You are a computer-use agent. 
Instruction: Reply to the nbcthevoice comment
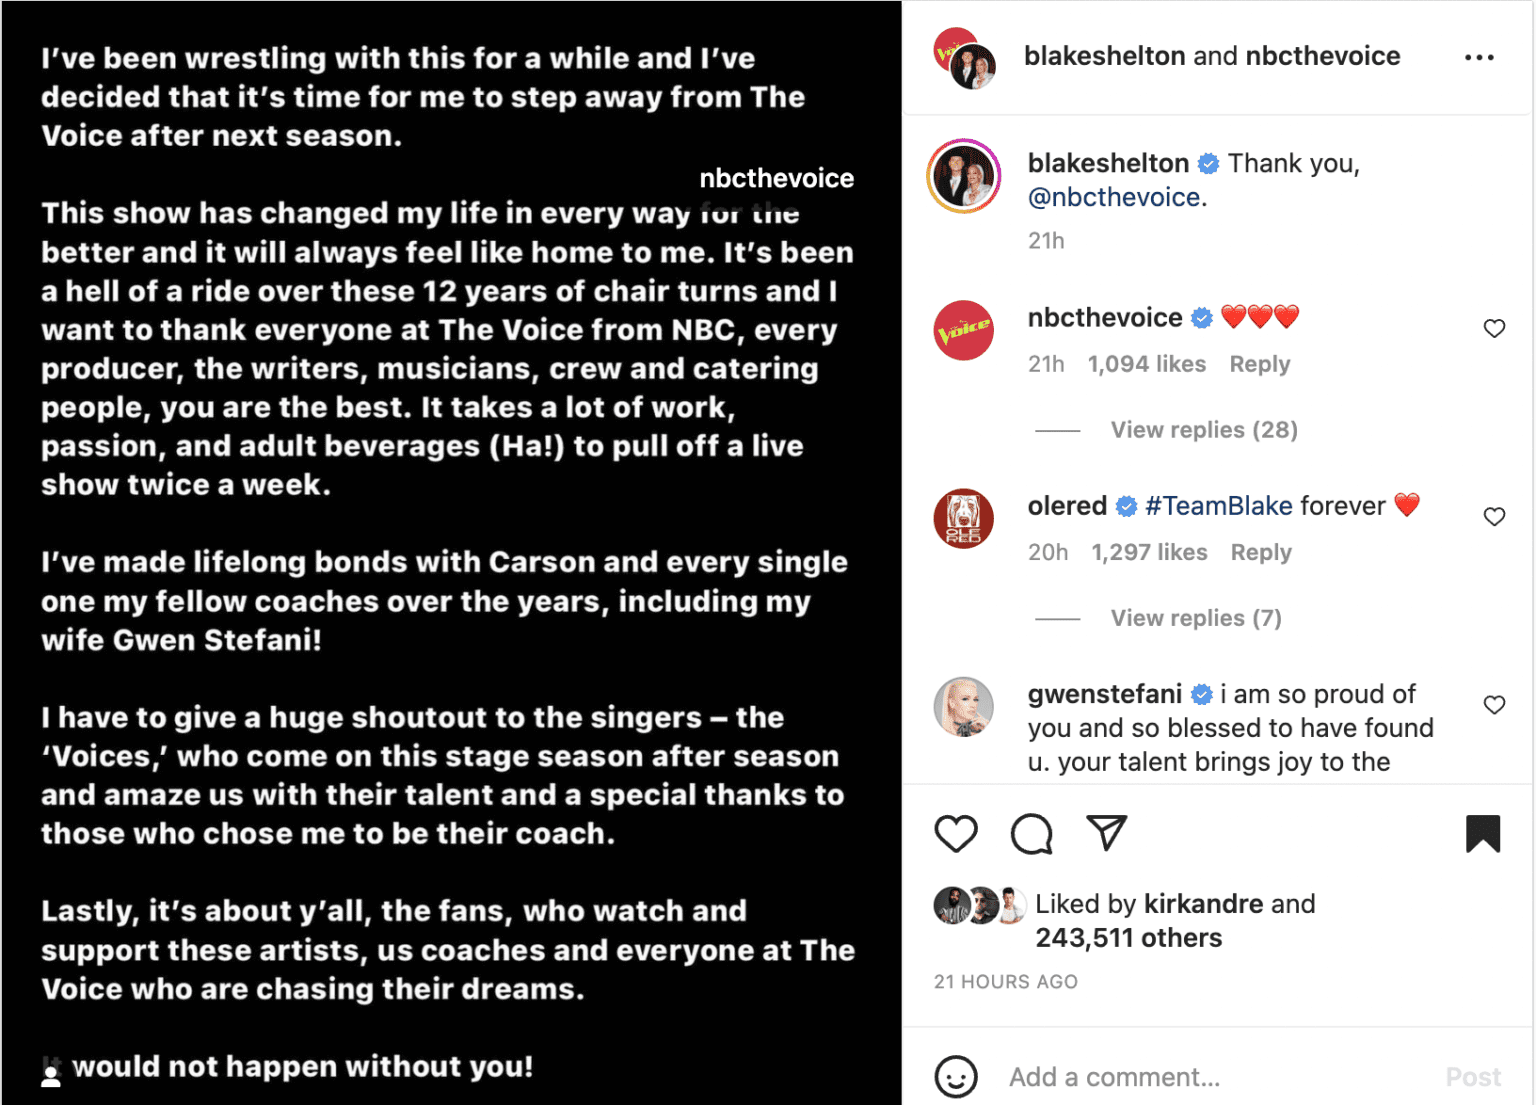tap(1260, 364)
